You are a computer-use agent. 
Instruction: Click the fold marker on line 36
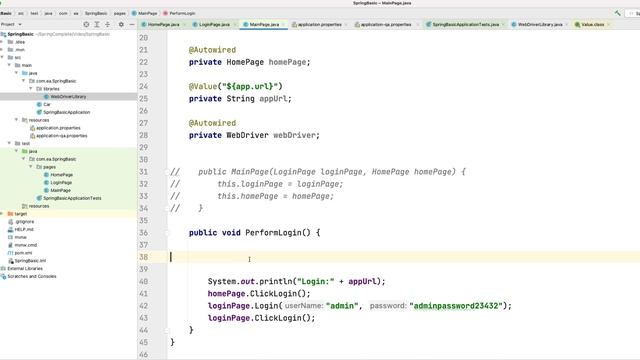tap(167, 233)
